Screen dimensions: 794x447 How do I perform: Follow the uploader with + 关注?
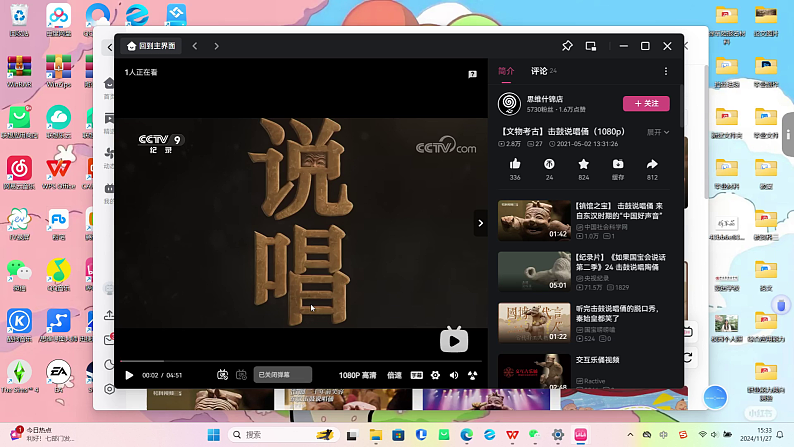646,103
